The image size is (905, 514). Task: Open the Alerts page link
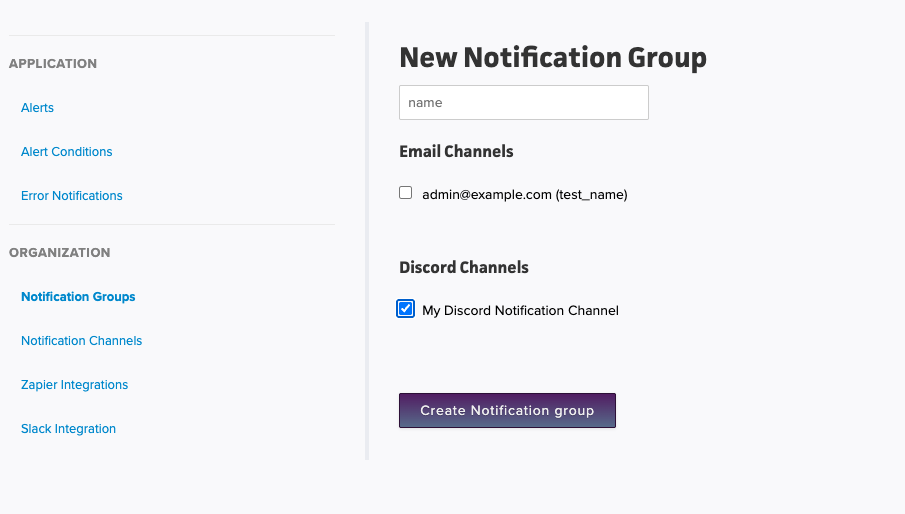[x=37, y=108]
